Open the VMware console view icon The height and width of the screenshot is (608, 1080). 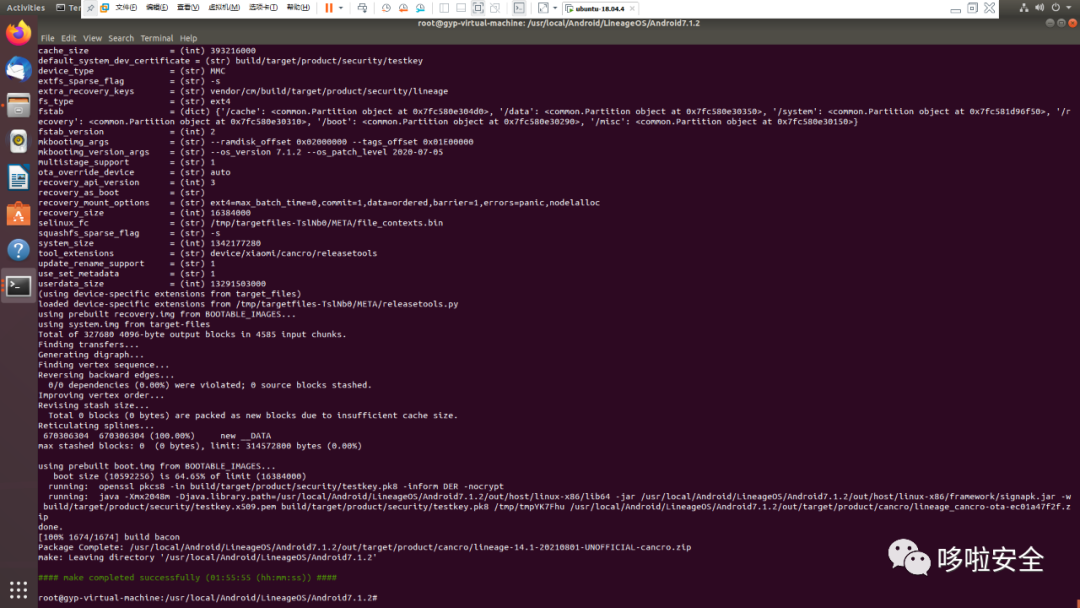point(519,8)
